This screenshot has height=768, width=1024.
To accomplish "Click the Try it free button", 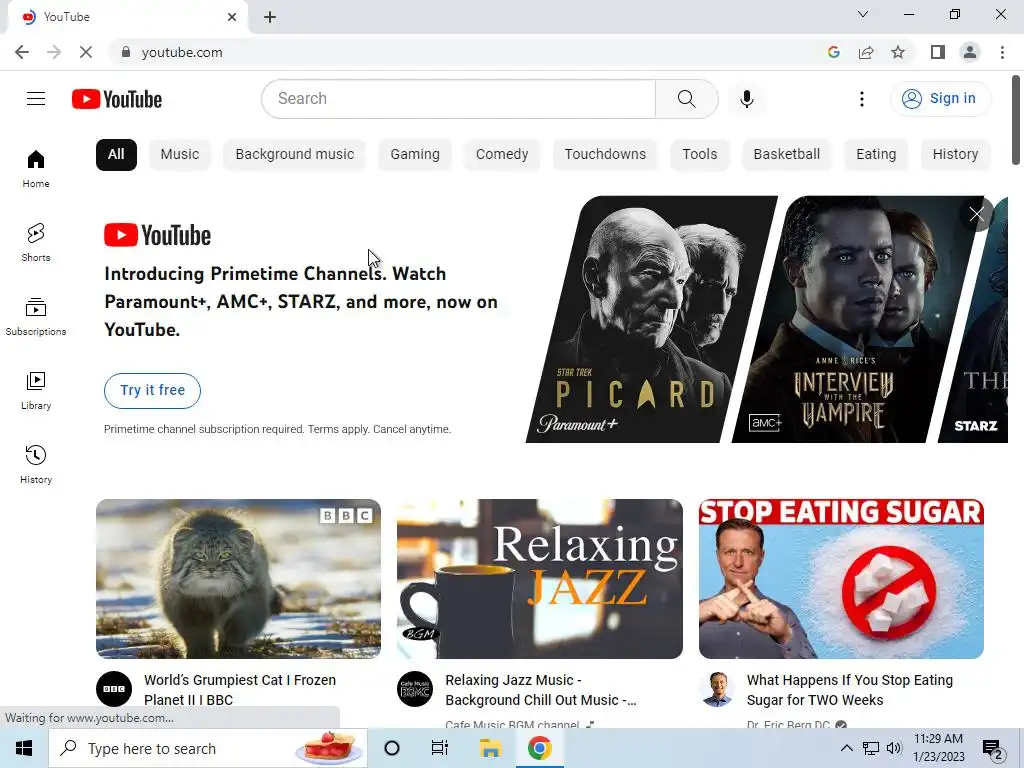I will pyautogui.click(x=152, y=391).
